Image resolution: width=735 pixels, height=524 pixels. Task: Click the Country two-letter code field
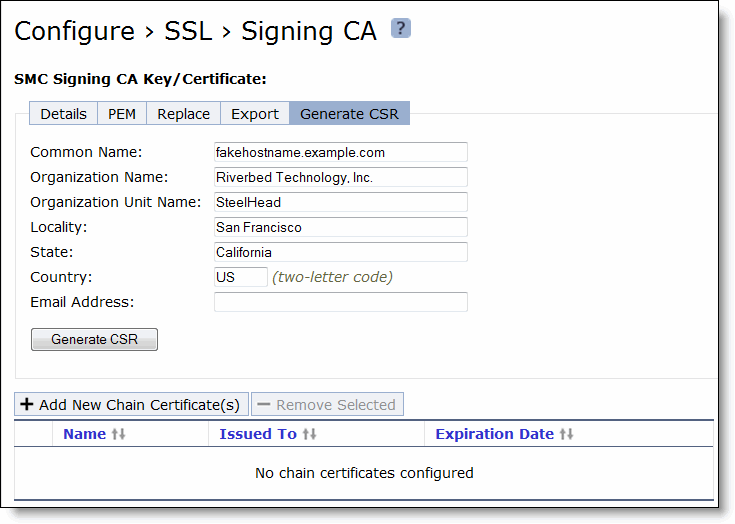(x=240, y=277)
